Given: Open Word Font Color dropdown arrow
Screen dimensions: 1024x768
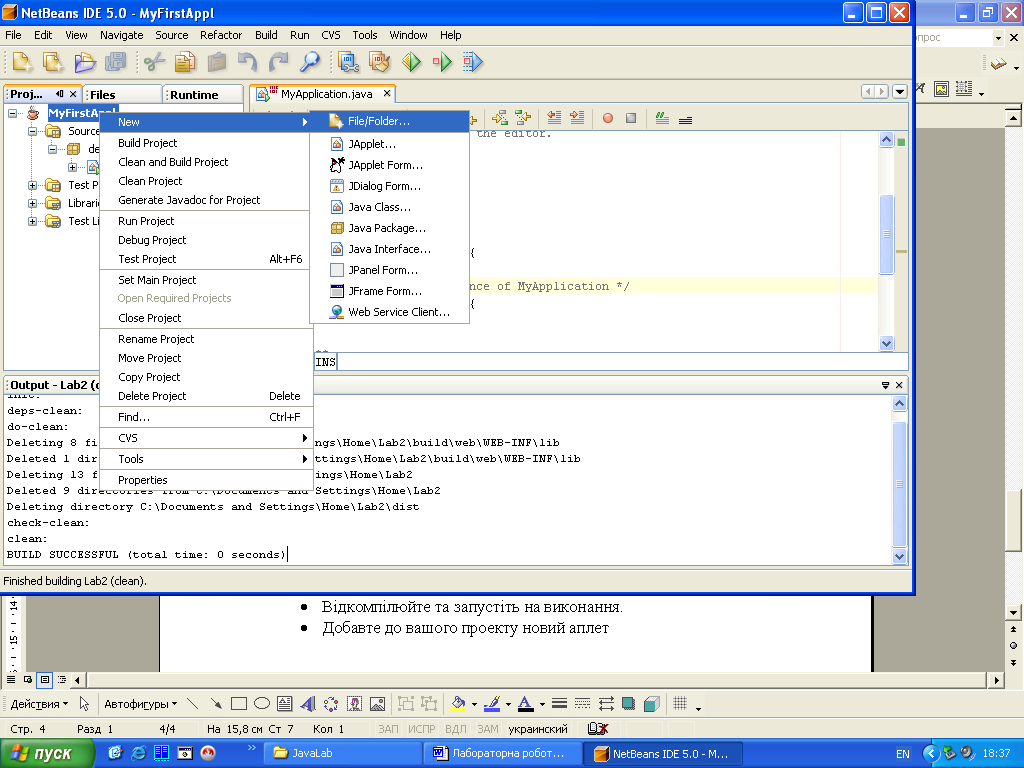Looking at the screenshot, I should point(542,704).
